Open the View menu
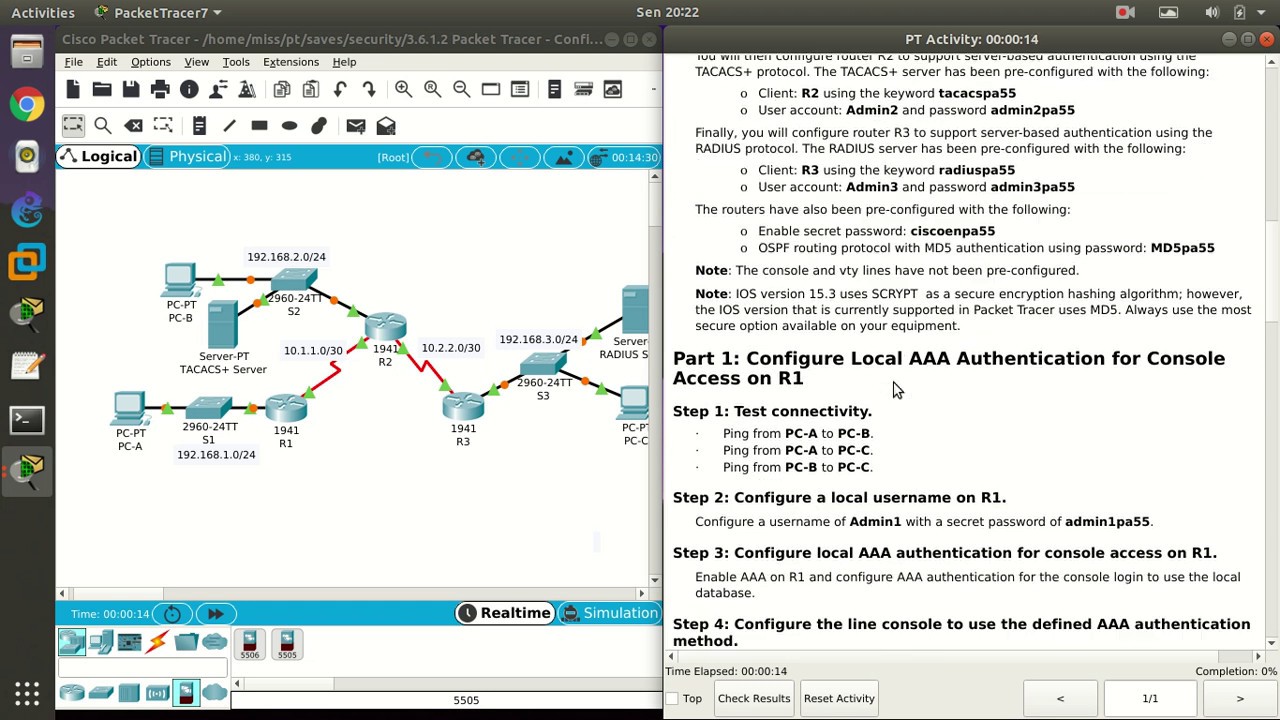This screenshot has height=720, width=1280. pyautogui.click(x=196, y=62)
